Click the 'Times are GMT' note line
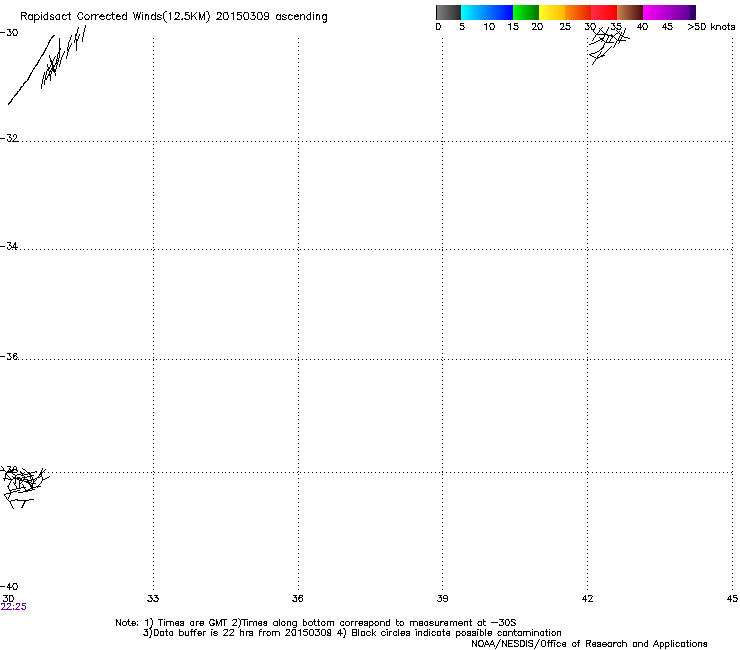The width and height of the screenshot is (740, 650). tap(316, 623)
